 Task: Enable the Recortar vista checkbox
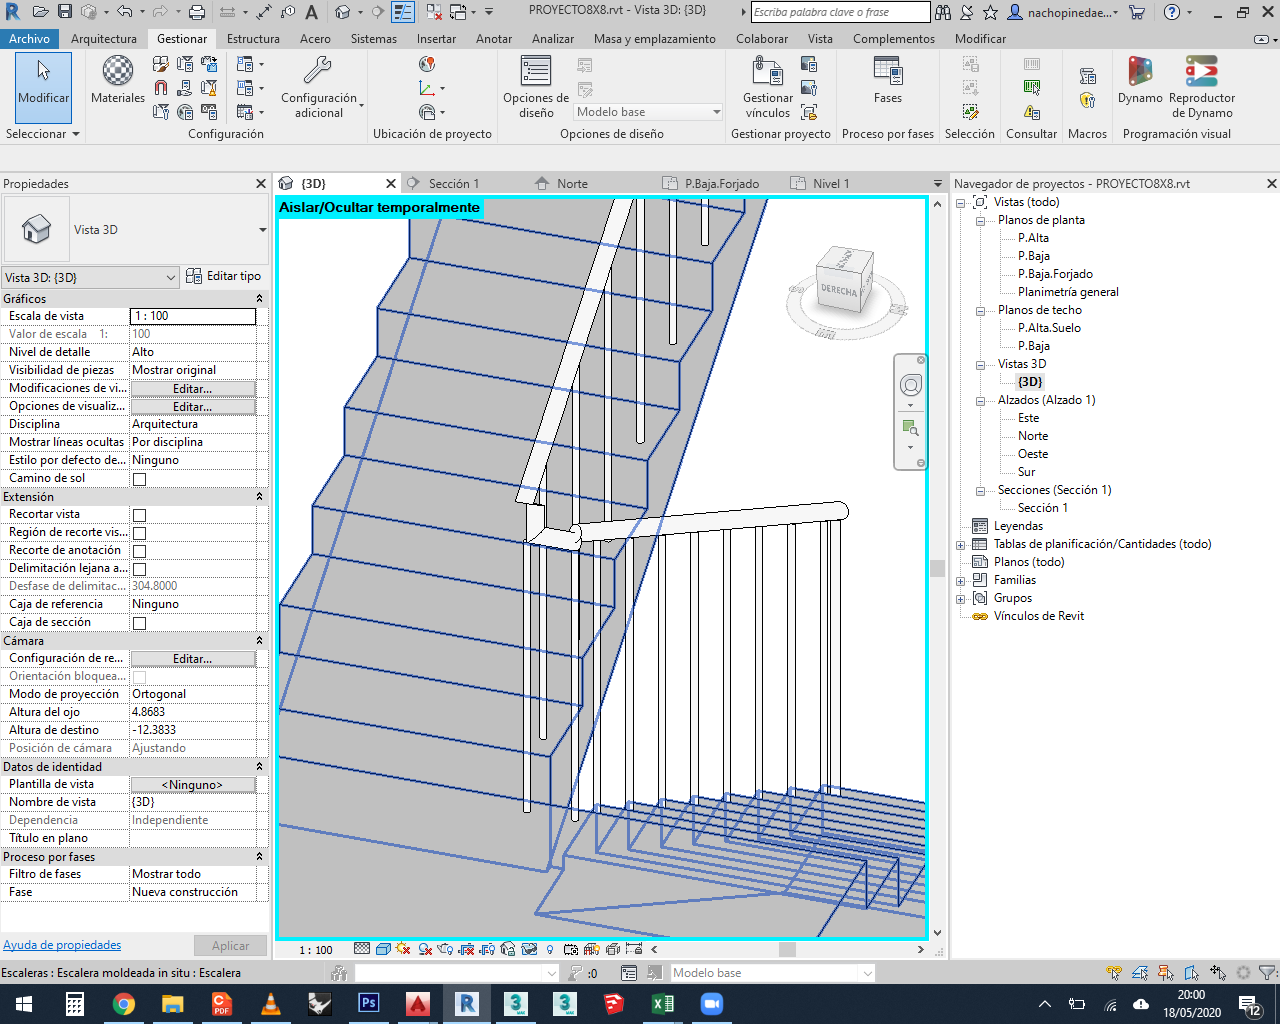tap(139, 513)
